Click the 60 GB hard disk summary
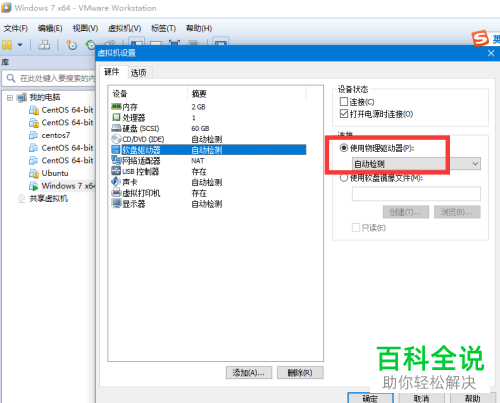Image resolution: width=500 pixels, height=403 pixels. click(x=200, y=128)
